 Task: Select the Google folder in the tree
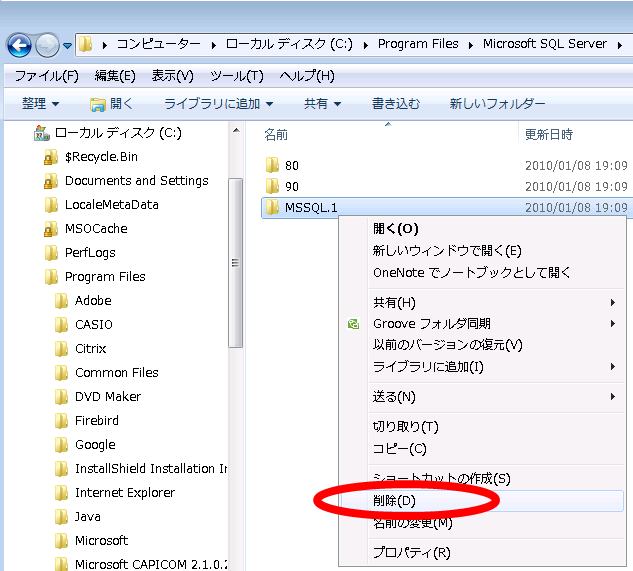coord(95,445)
